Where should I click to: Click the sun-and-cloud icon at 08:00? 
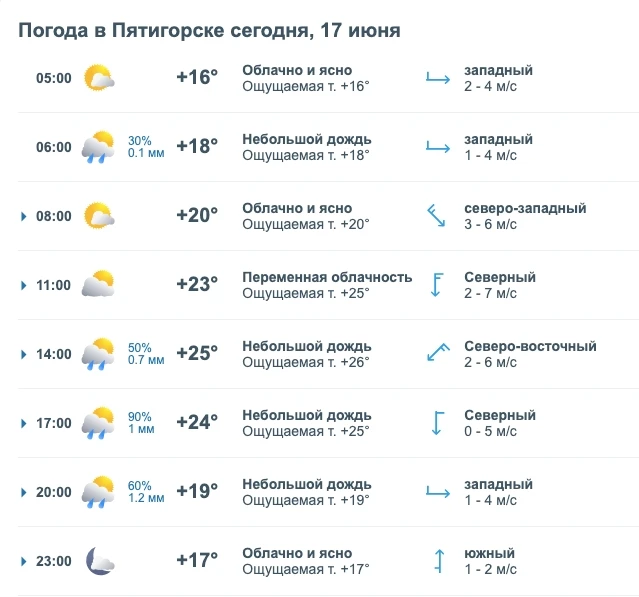pyautogui.click(x=99, y=216)
